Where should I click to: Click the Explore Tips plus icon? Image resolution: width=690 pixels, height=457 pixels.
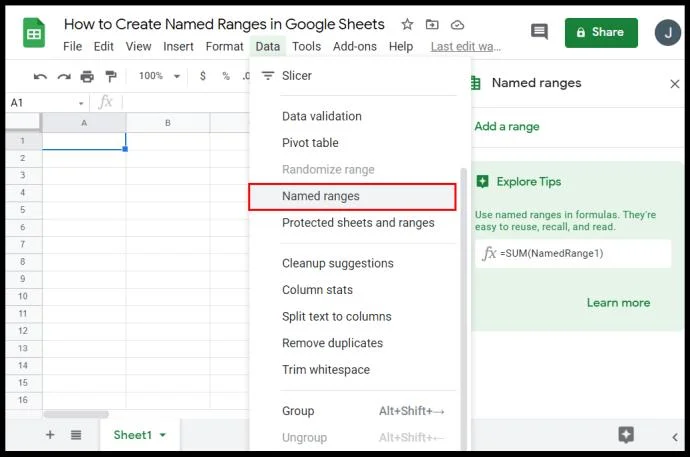(482, 181)
